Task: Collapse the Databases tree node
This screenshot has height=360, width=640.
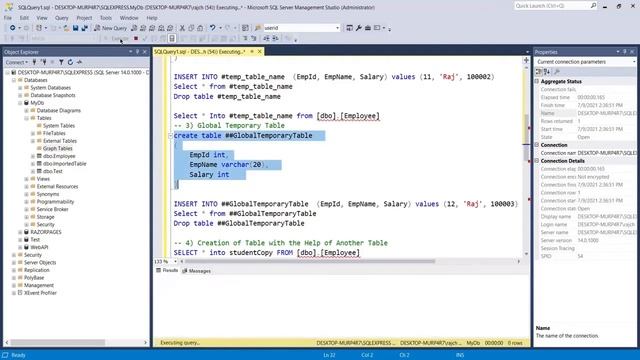Action: point(14,80)
